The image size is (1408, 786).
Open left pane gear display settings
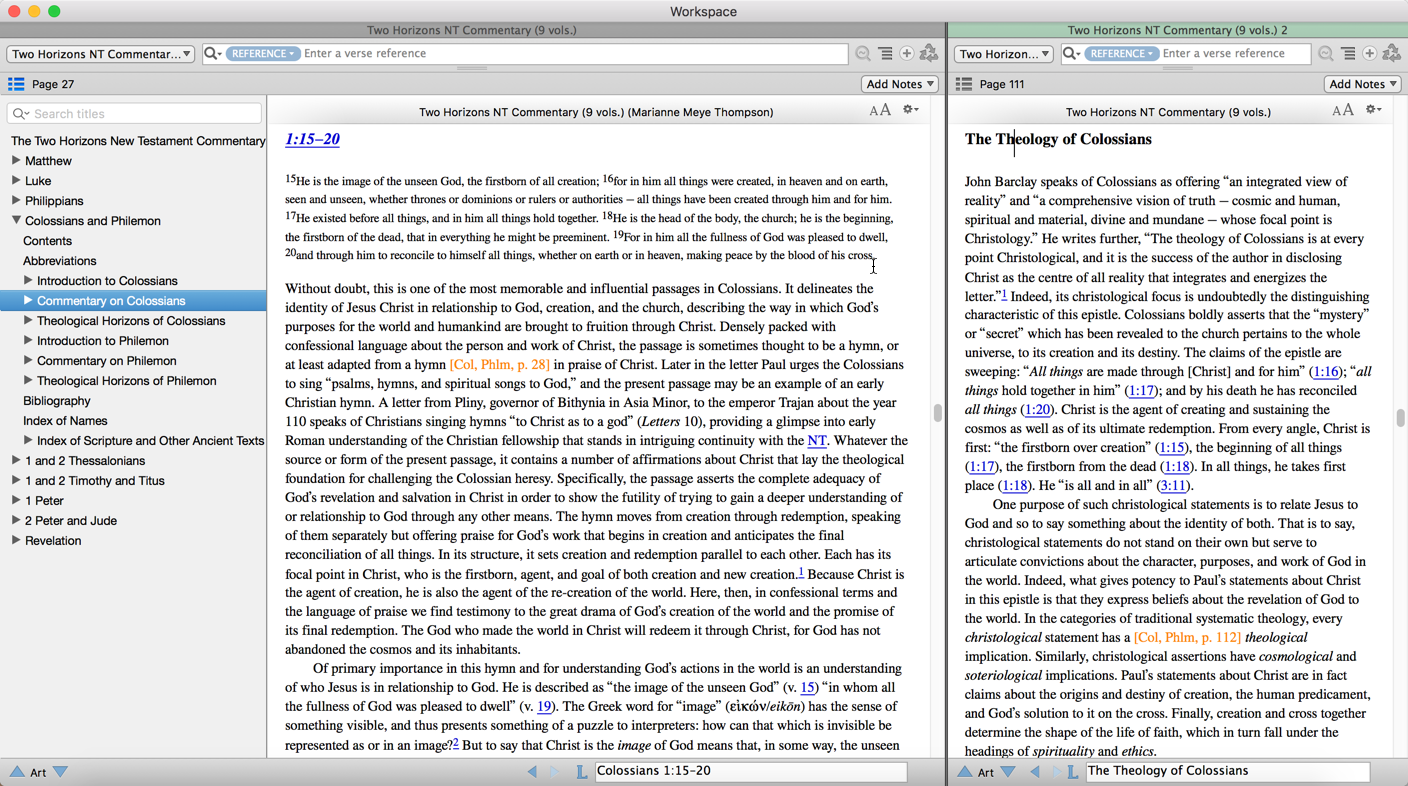pyautogui.click(x=910, y=110)
